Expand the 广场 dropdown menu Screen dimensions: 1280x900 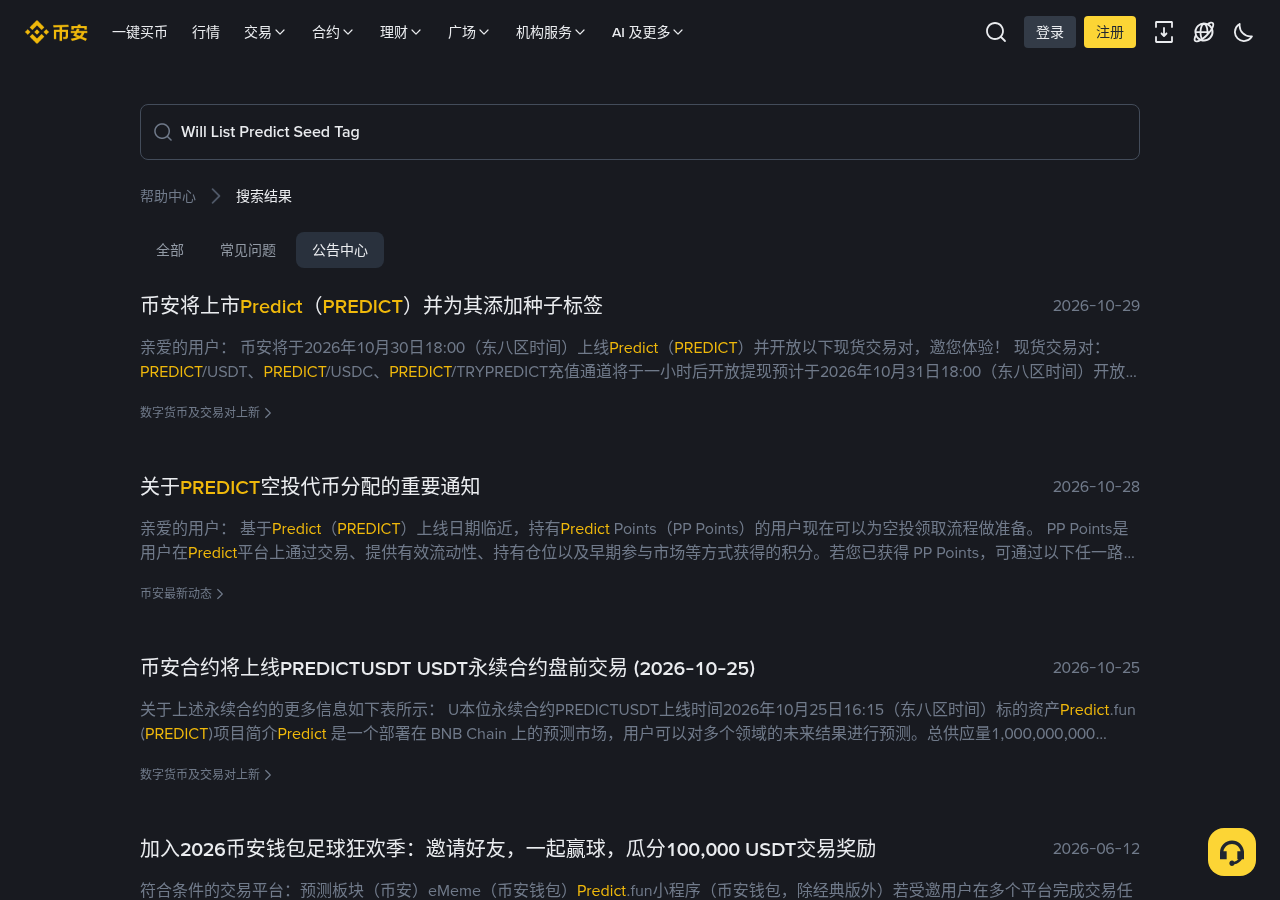tap(469, 32)
